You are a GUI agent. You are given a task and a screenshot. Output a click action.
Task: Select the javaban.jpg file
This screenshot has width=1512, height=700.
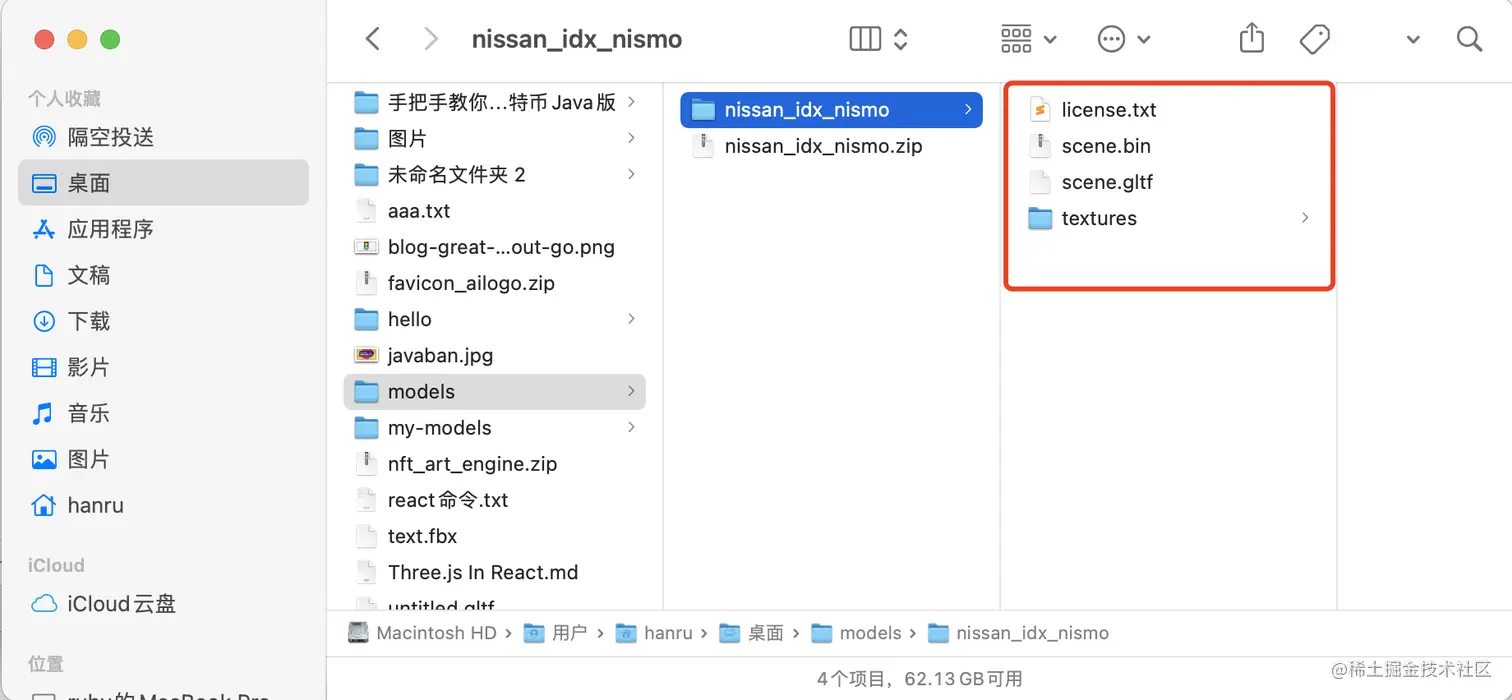click(x=494, y=355)
